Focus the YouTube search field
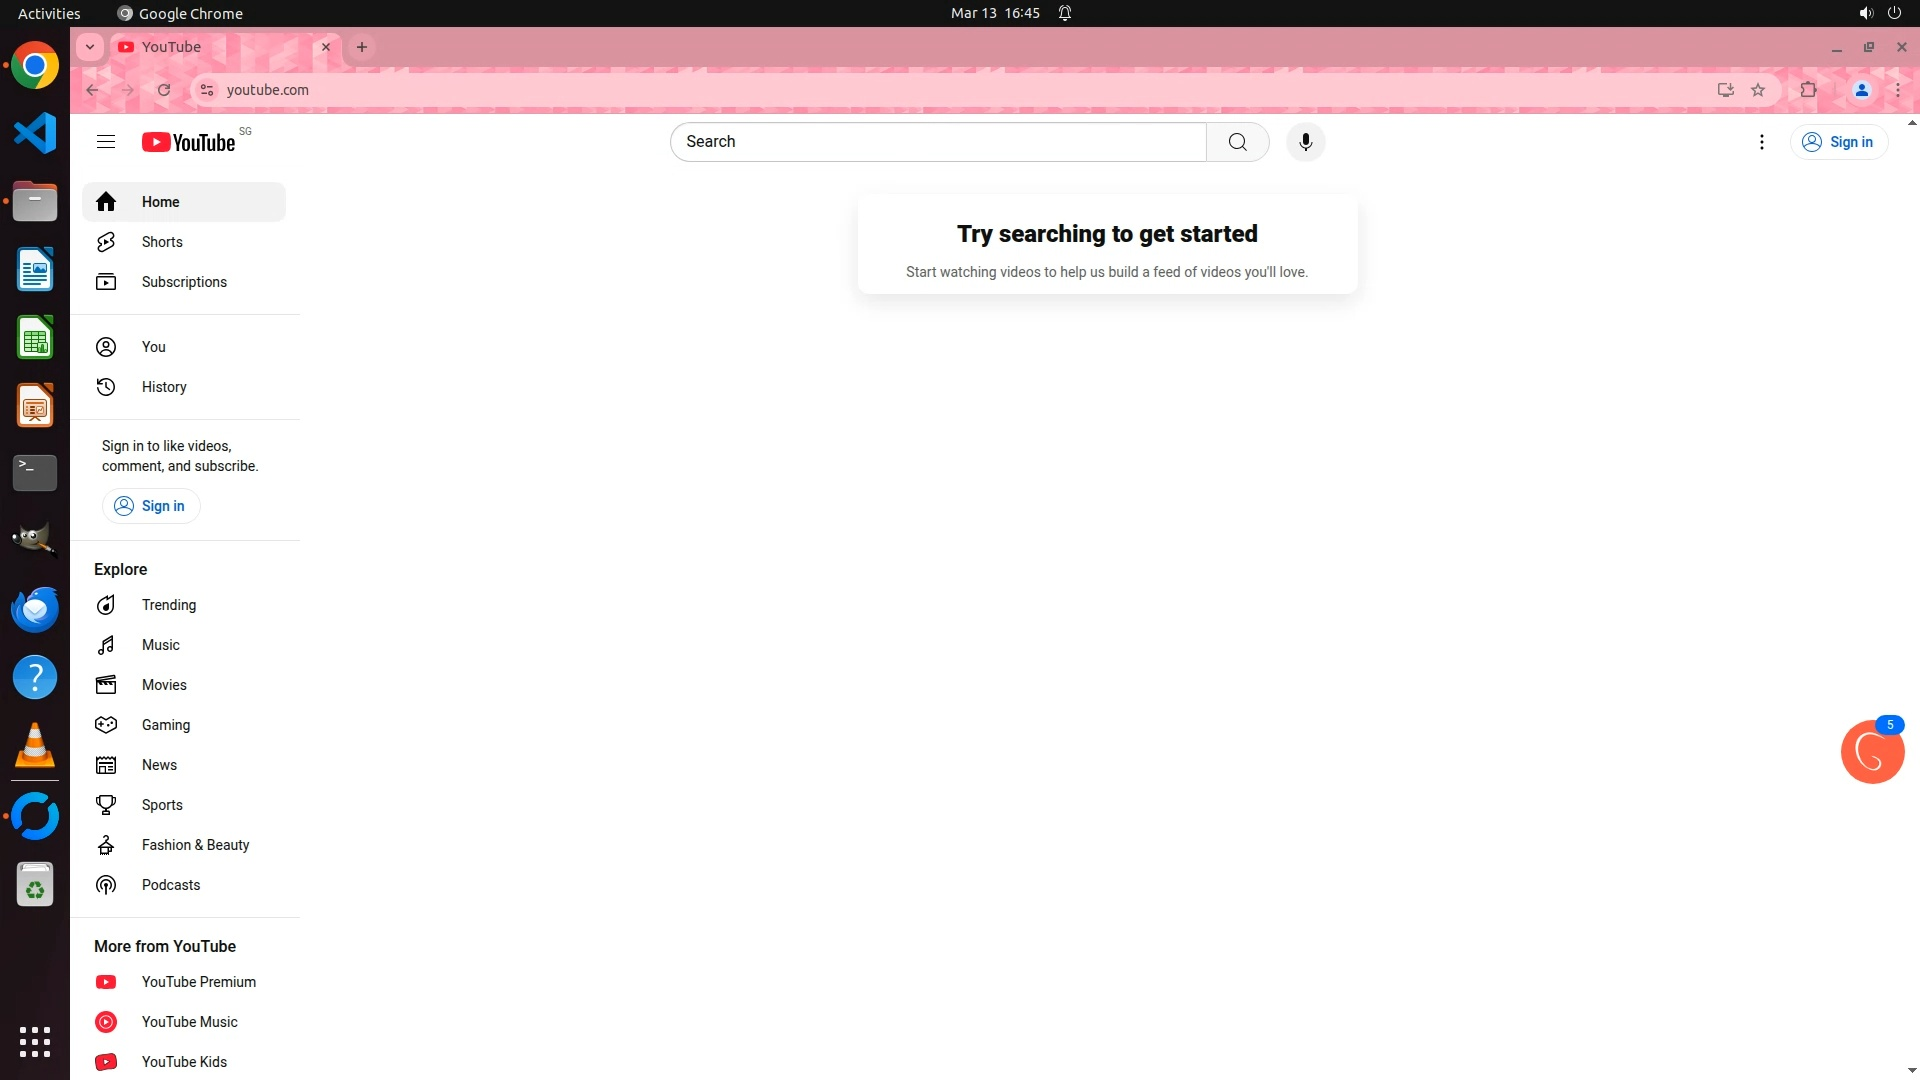This screenshot has width=1920, height=1080. (938, 142)
